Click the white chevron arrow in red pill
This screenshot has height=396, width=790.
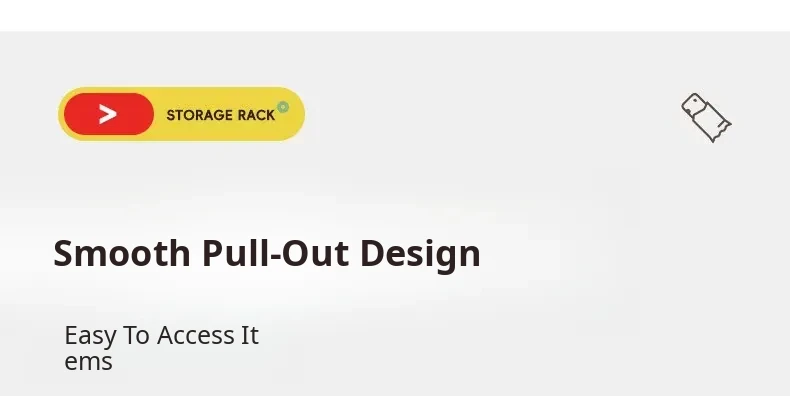(108, 114)
